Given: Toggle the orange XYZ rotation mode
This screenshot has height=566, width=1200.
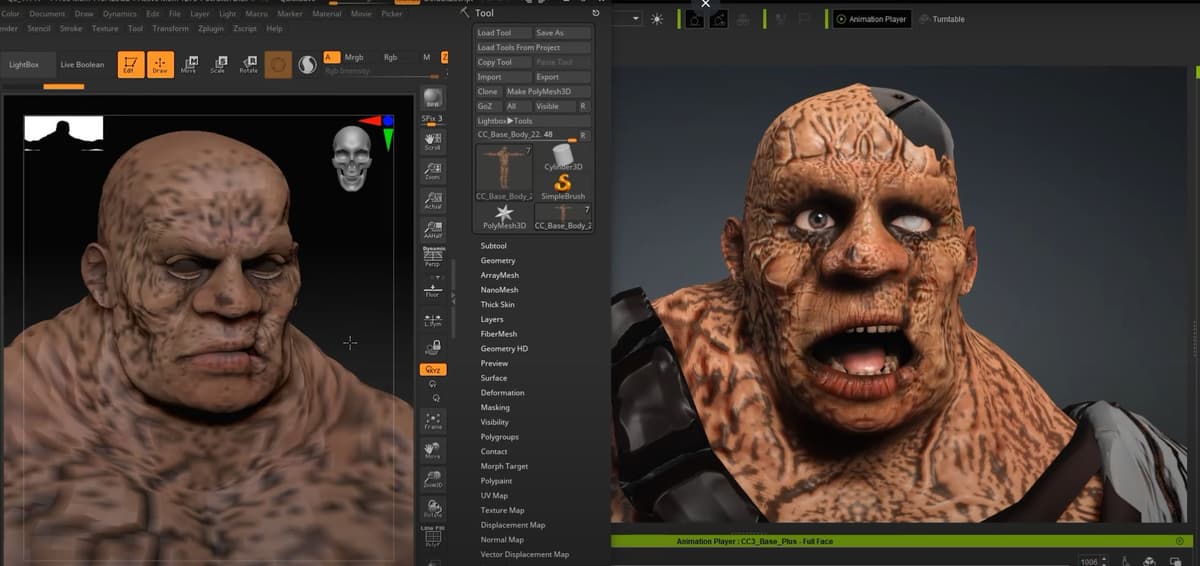Looking at the screenshot, I should click(433, 370).
